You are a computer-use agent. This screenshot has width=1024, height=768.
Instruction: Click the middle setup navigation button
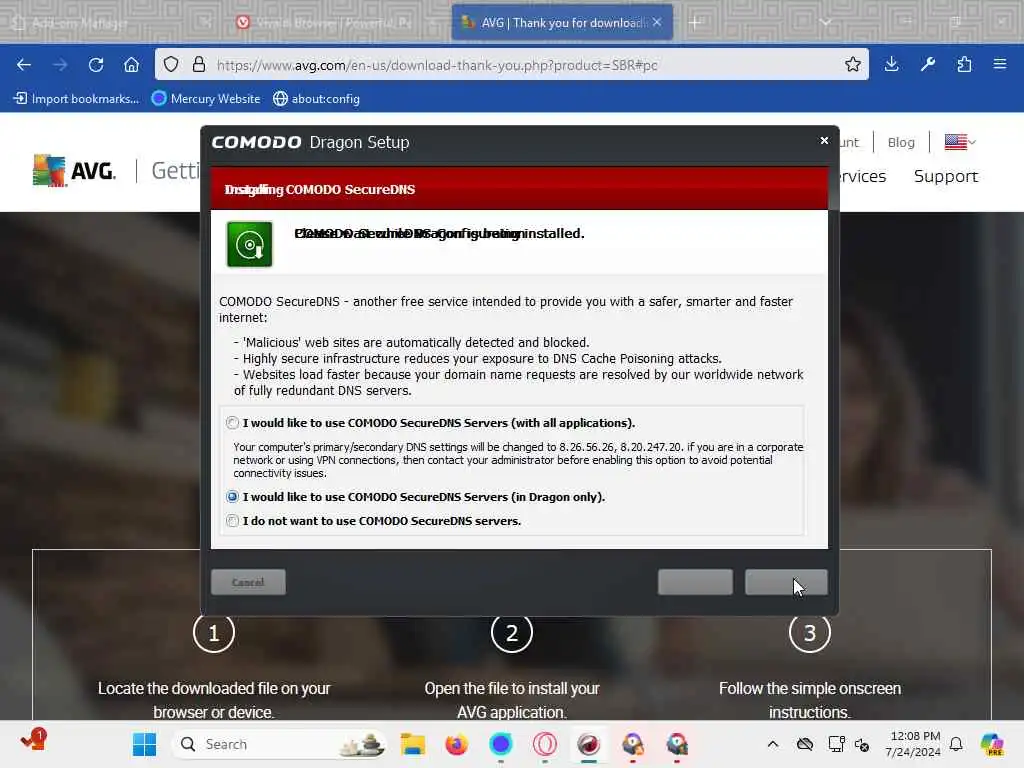tap(696, 582)
